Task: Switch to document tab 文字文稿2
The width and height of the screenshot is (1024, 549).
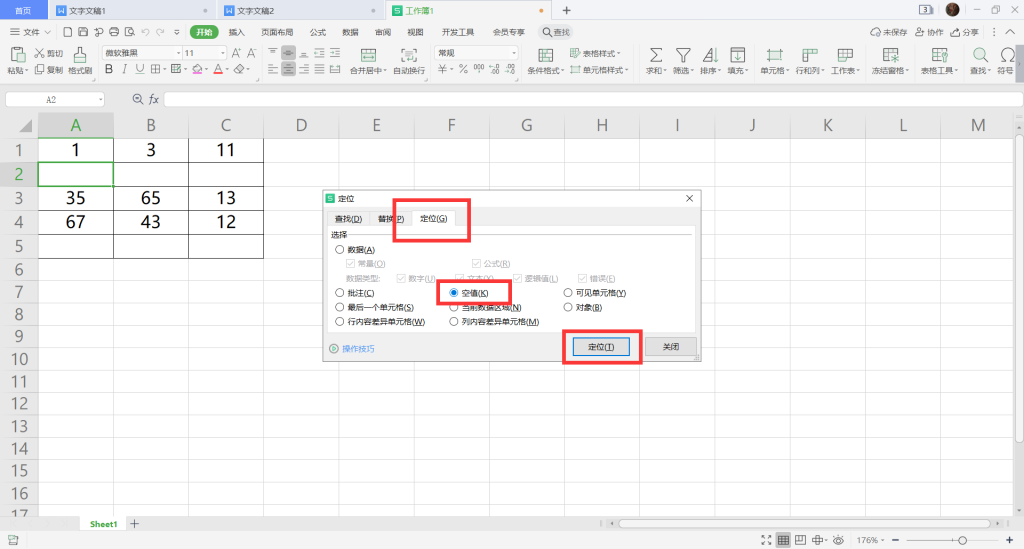Action: [299, 10]
